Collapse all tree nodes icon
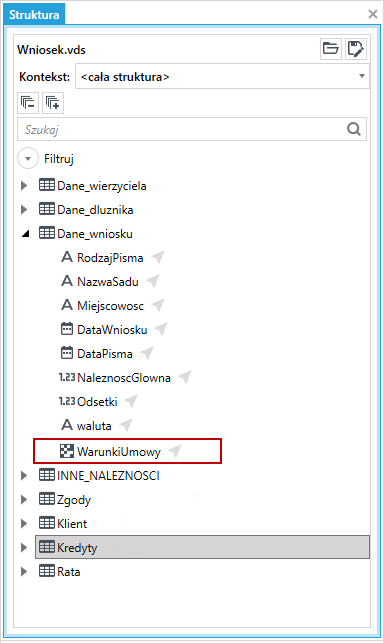Screen dimensions: 384x643 pyautogui.click(x=28, y=103)
